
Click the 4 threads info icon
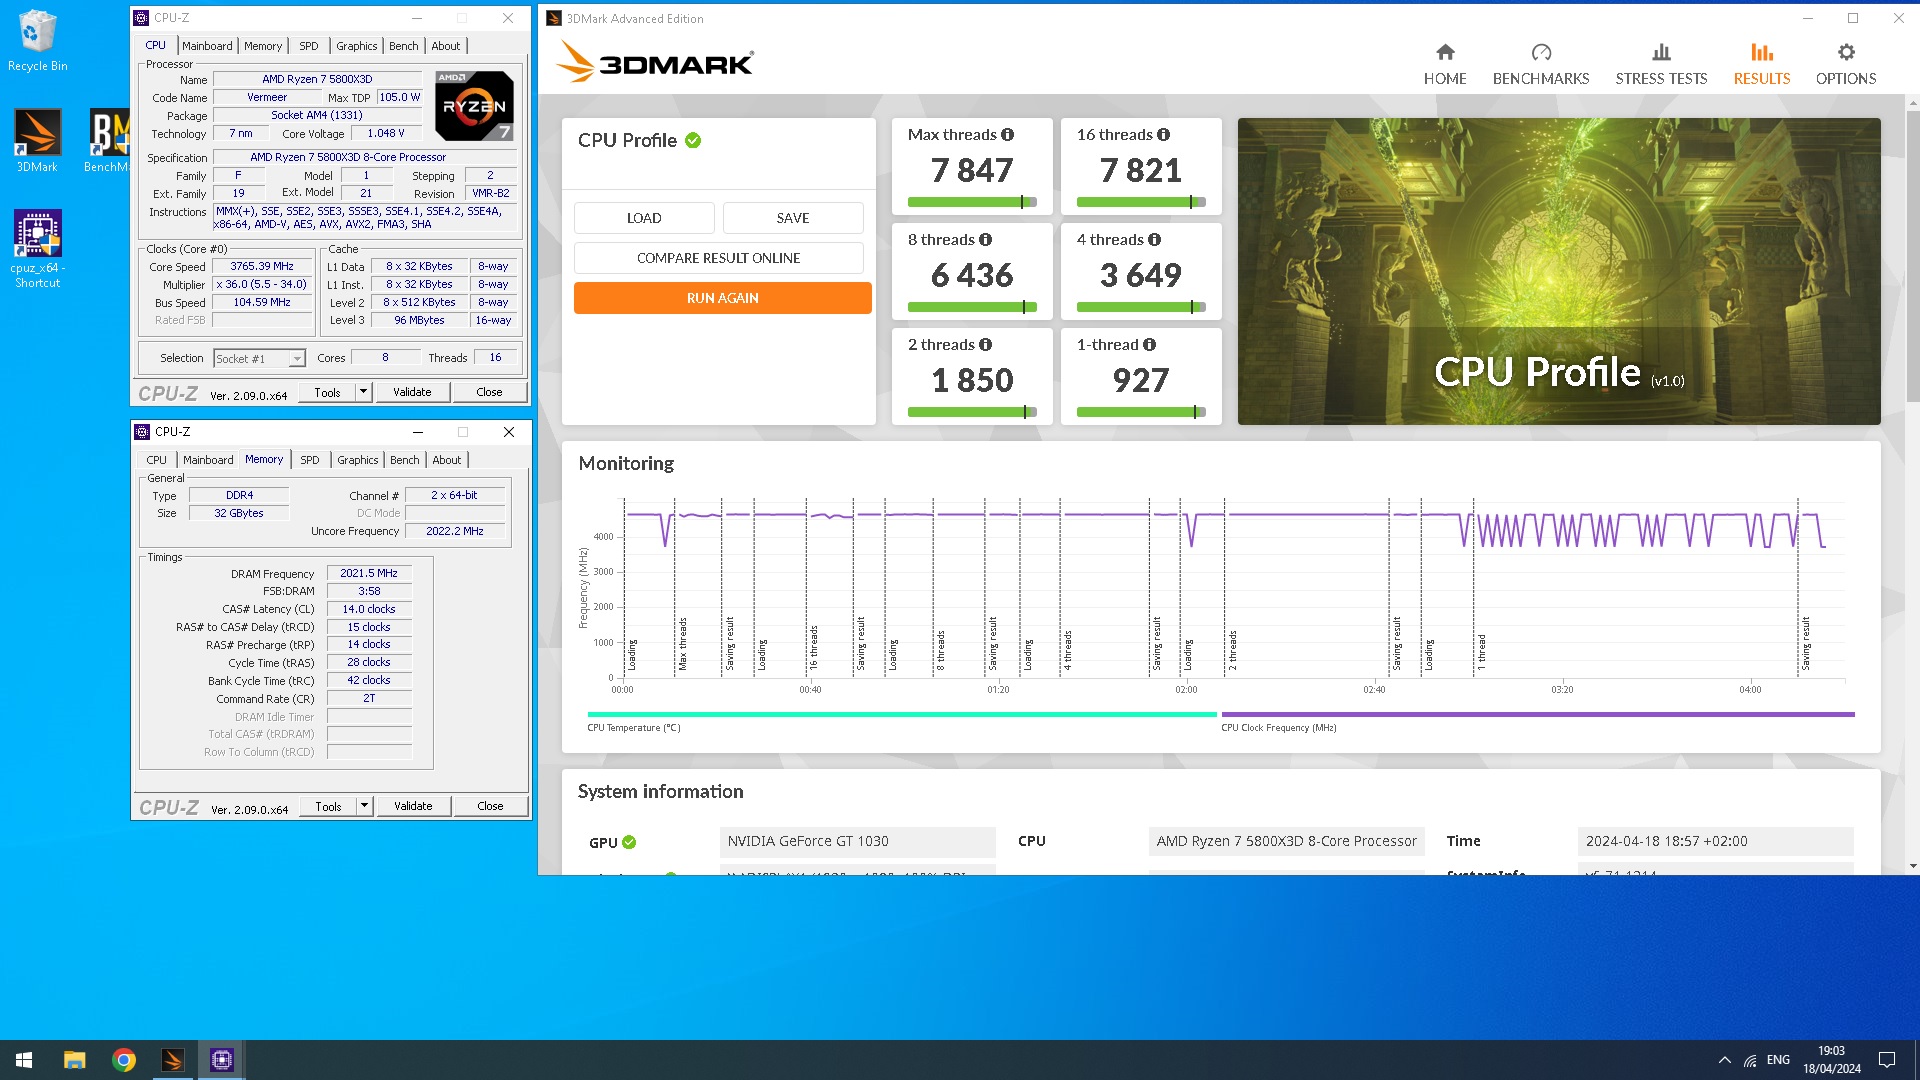pyautogui.click(x=1154, y=240)
